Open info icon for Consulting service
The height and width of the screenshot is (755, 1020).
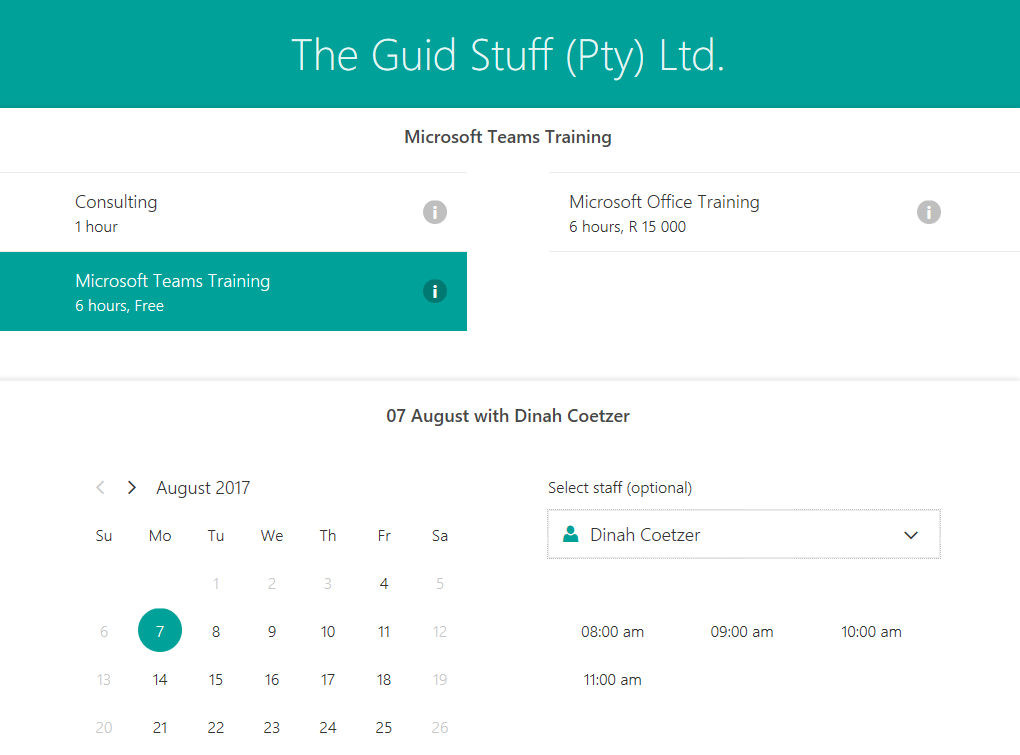435,212
